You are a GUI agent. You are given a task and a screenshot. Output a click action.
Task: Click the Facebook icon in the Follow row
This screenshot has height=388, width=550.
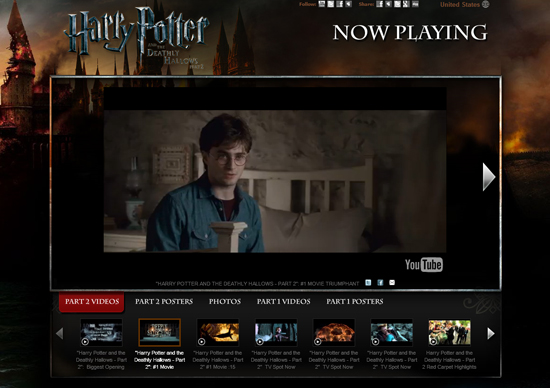(x=340, y=4)
